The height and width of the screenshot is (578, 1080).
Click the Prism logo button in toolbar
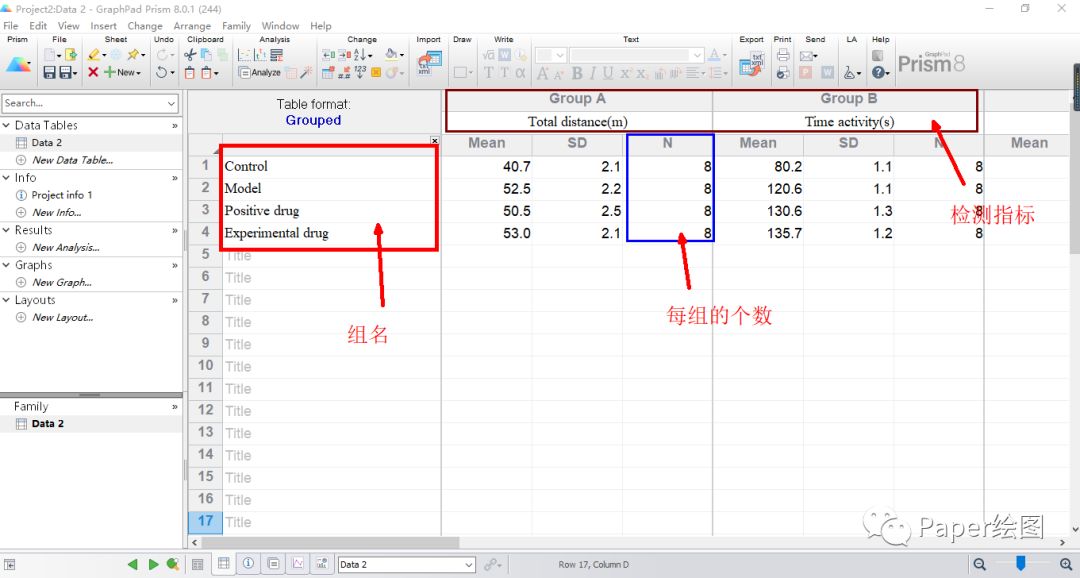click(x=18, y=64)
